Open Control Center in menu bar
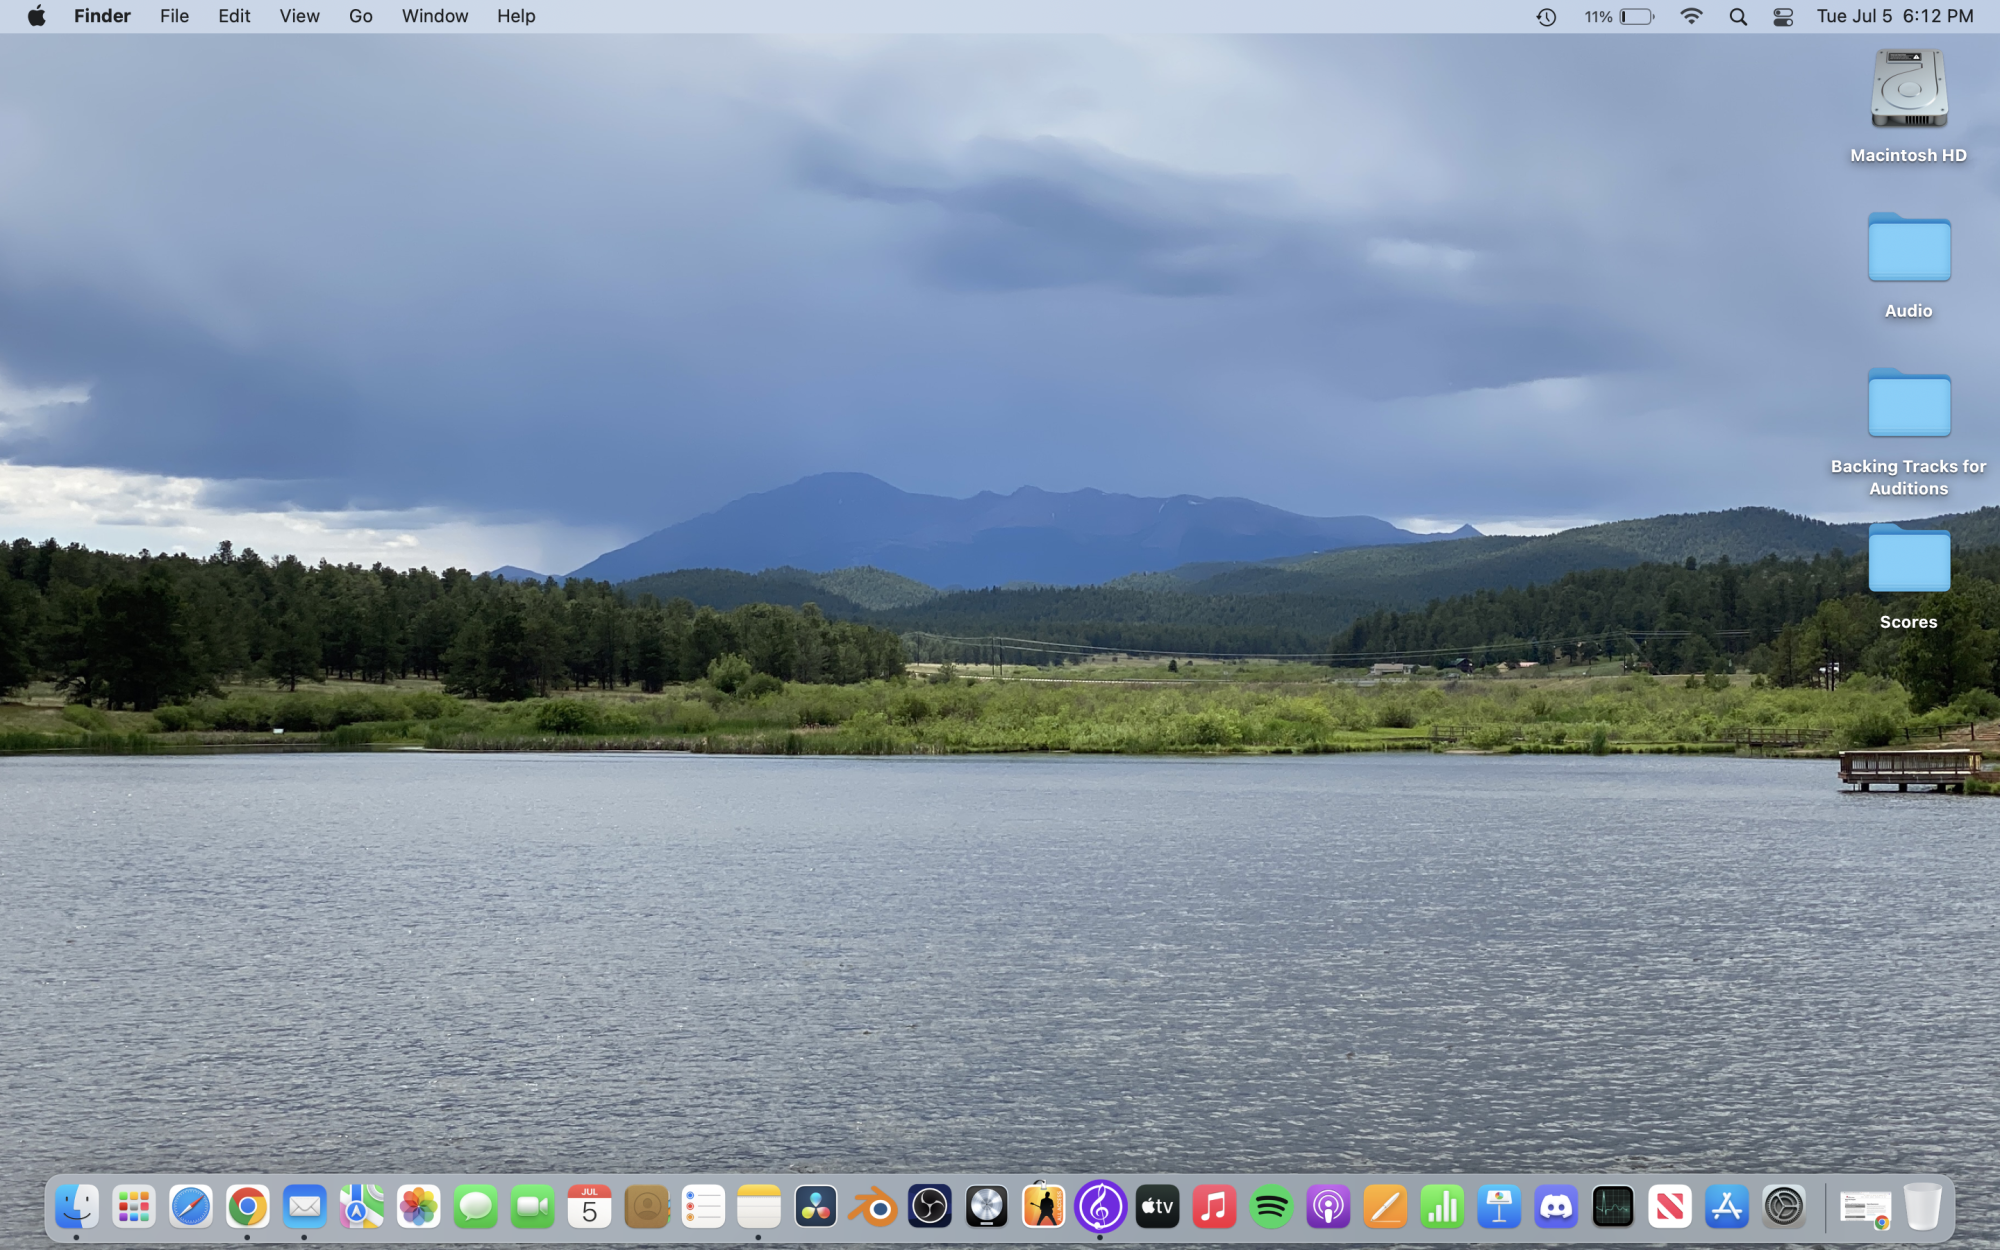The width and height of the screenshot is (2000, 1250). (1783, 17)
